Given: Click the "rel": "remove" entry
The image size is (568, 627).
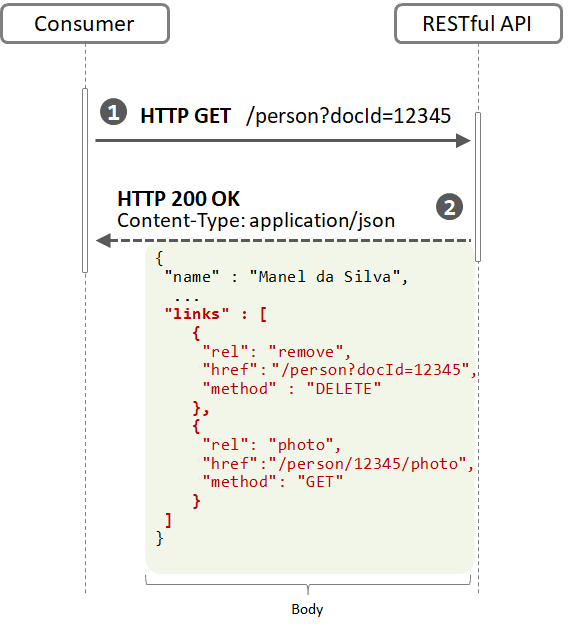Looking at the screenshot, I should pos(276,352).
